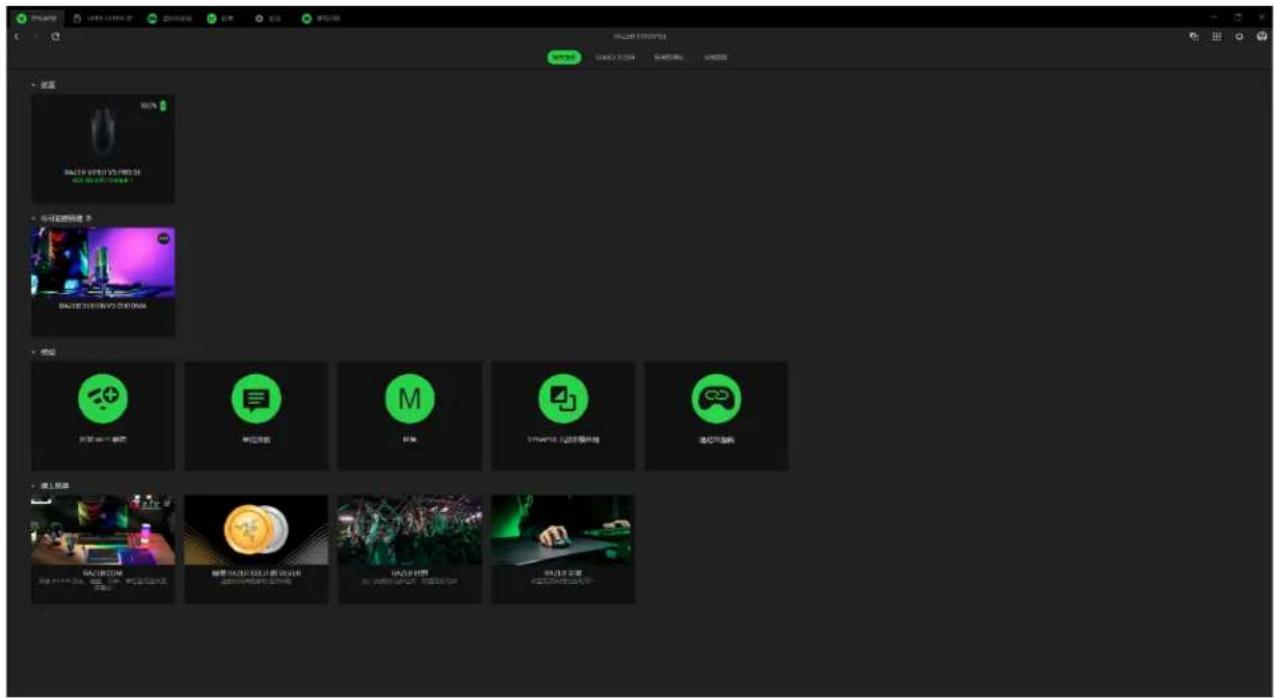Image resolution: width=1274 pixels, height=698 pixels.
Task: Open the card showing a hand on a mouse
Action: 563,549
